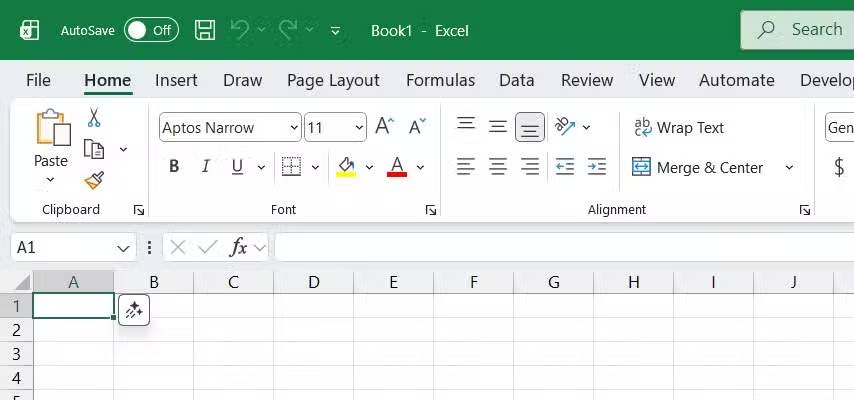Open the Insert ribbon tab

tap(176, 81)
